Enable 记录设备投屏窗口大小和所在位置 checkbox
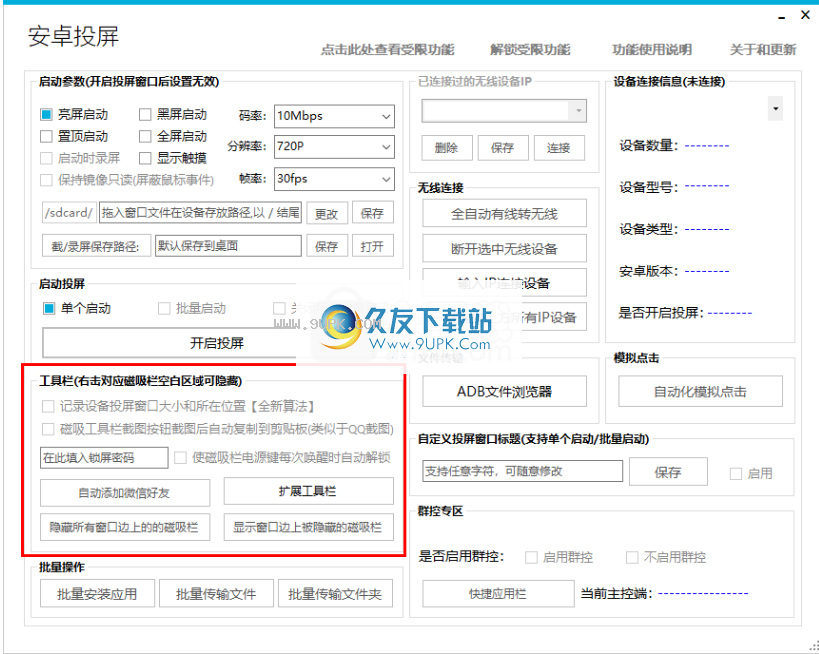The height and width of the screenshot is (654, 819). [48, 406]
